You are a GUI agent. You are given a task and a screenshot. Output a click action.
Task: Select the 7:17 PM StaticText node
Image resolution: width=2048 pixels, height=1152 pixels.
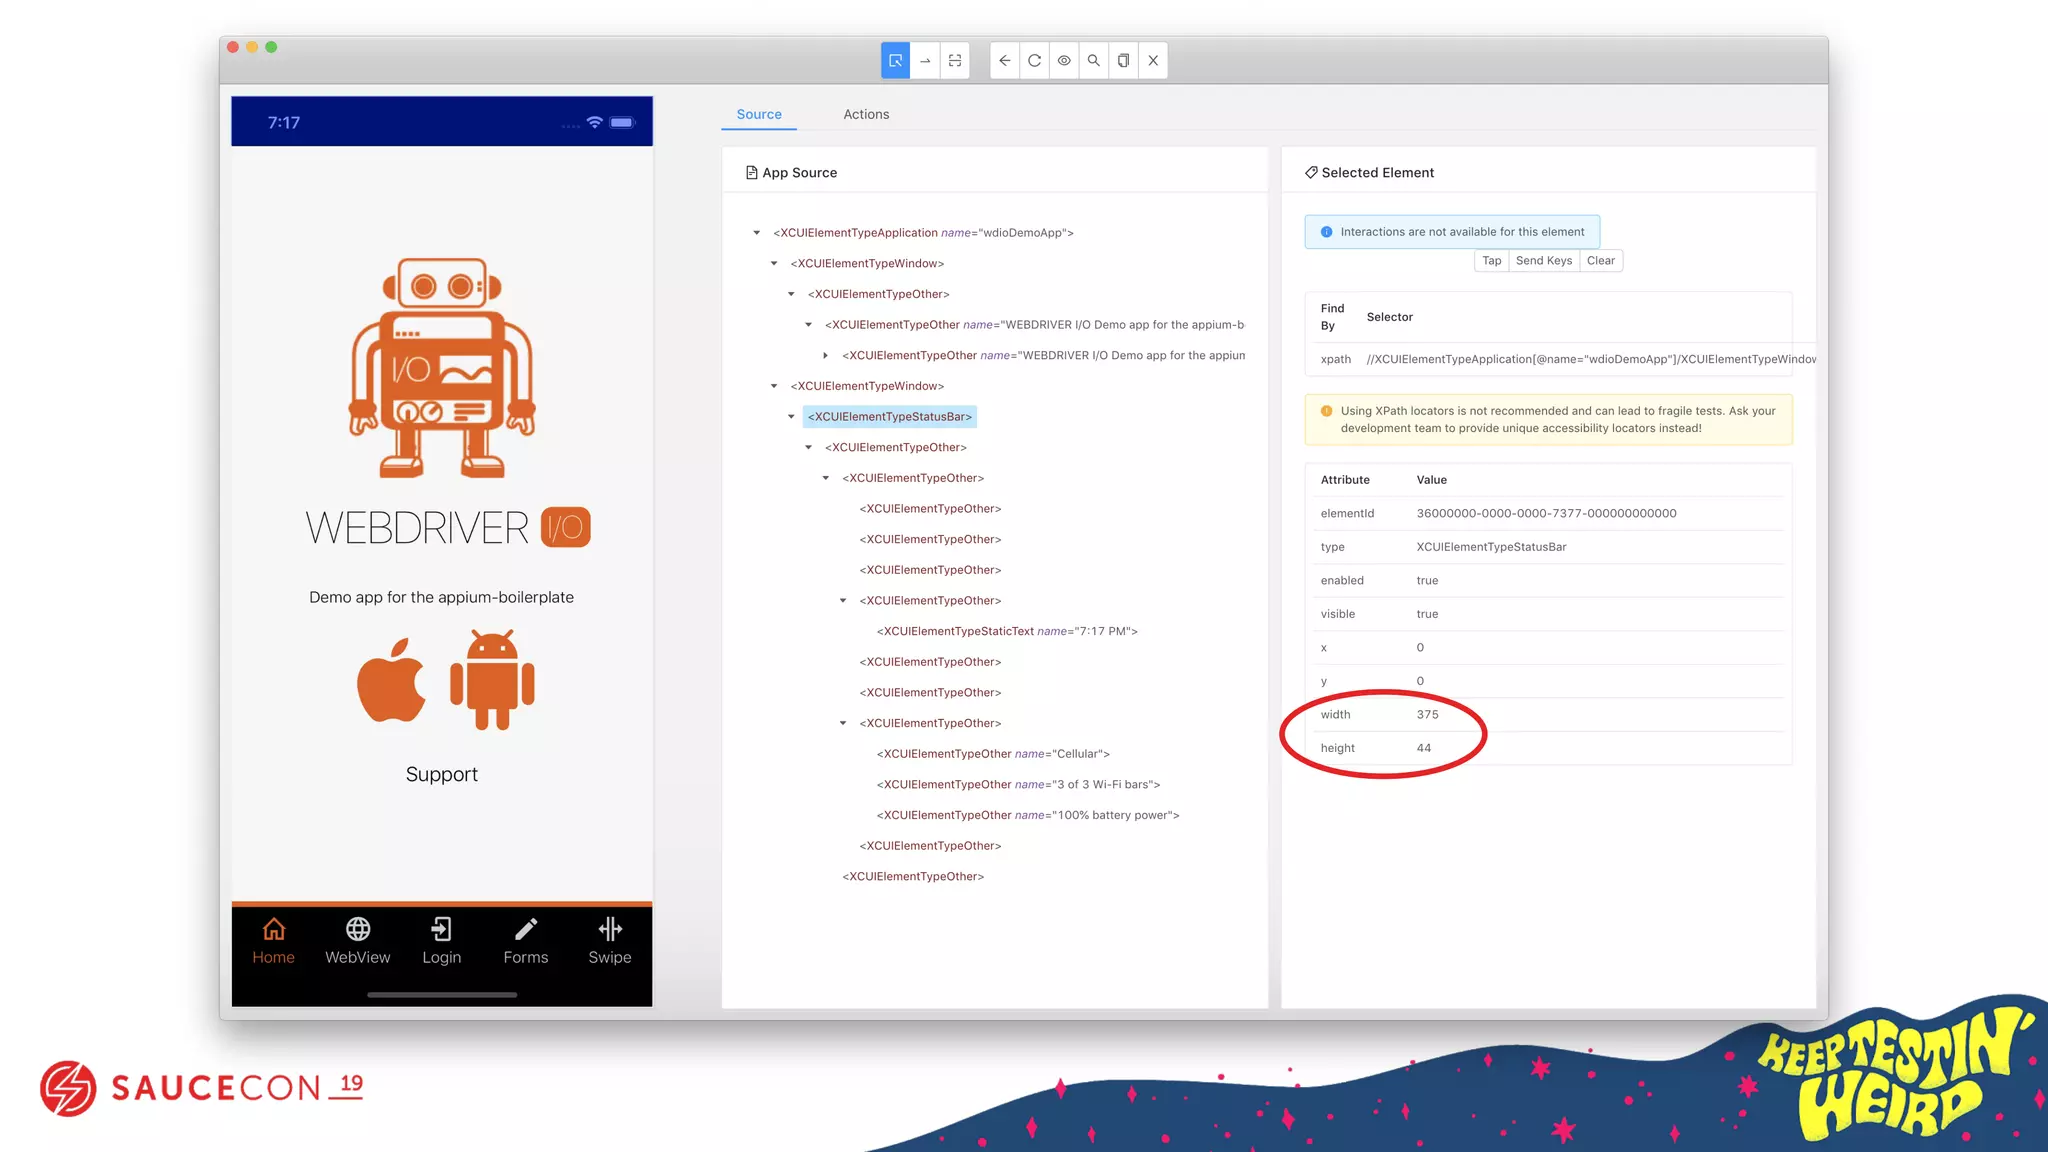pos(1006,631)
